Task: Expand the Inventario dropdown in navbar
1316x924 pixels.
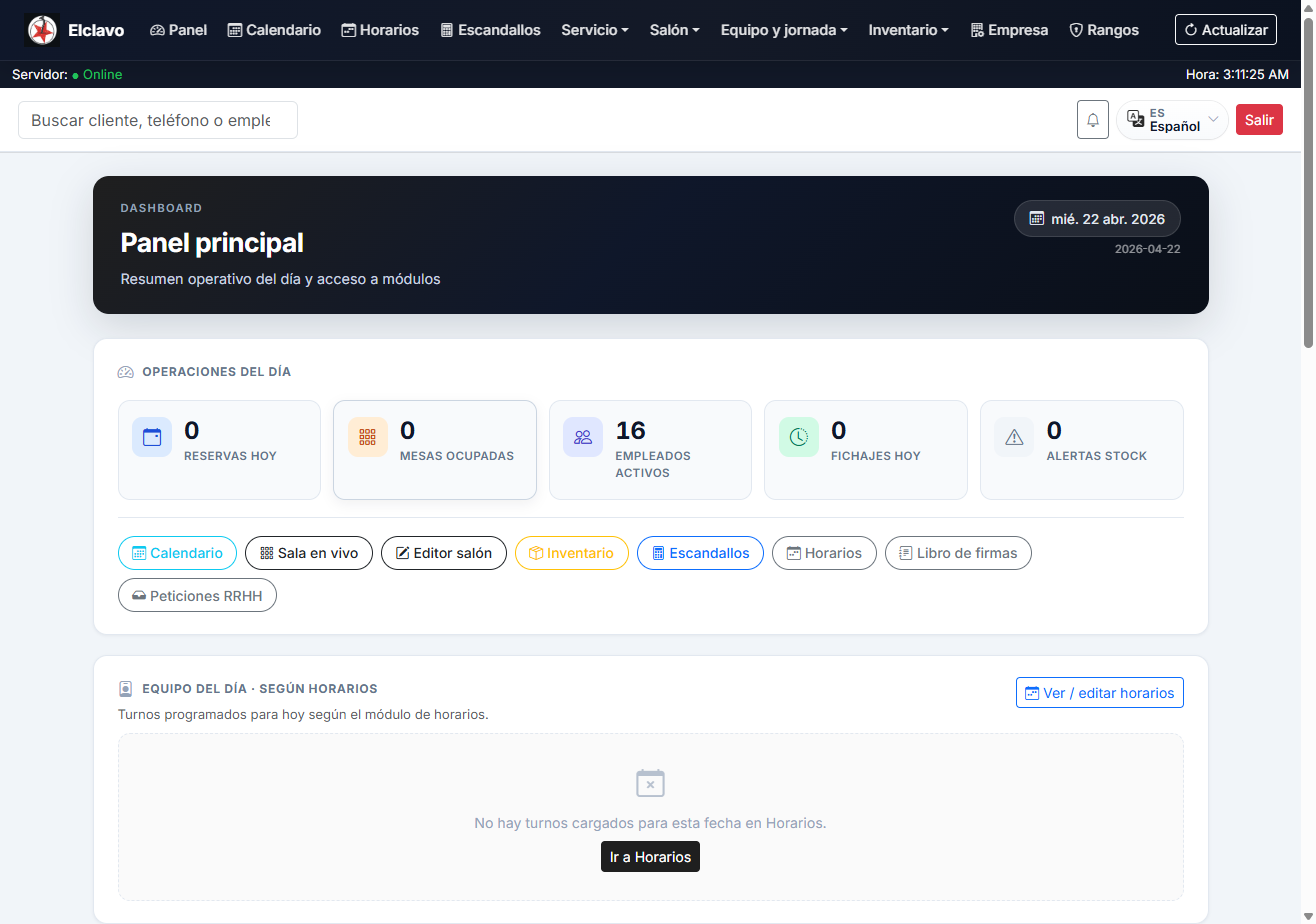Action: point(909,30)
